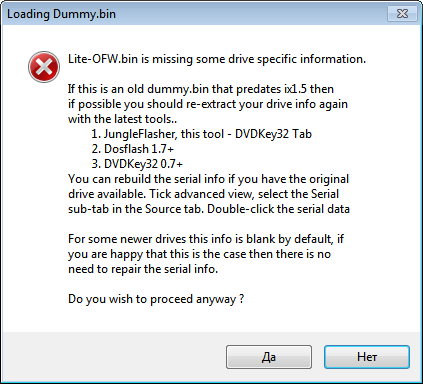
Task: Select the 'DVDKey32 0.7+' list item
Action: (x=137, y=164)
